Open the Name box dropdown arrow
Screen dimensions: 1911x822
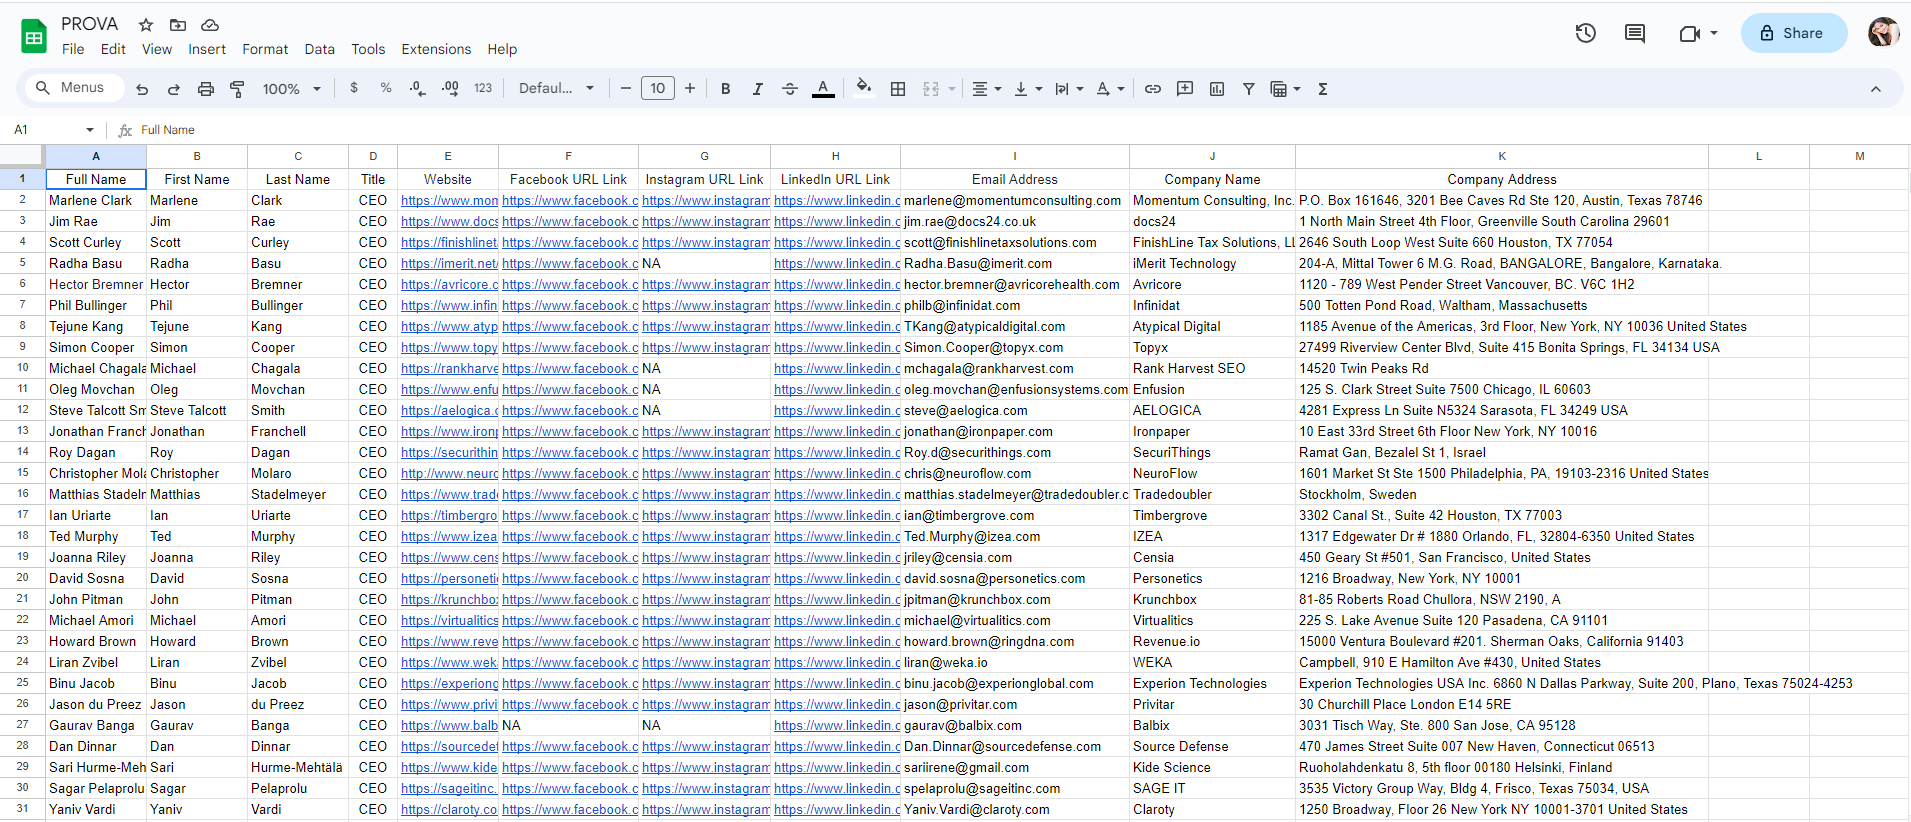click(90, 130)
